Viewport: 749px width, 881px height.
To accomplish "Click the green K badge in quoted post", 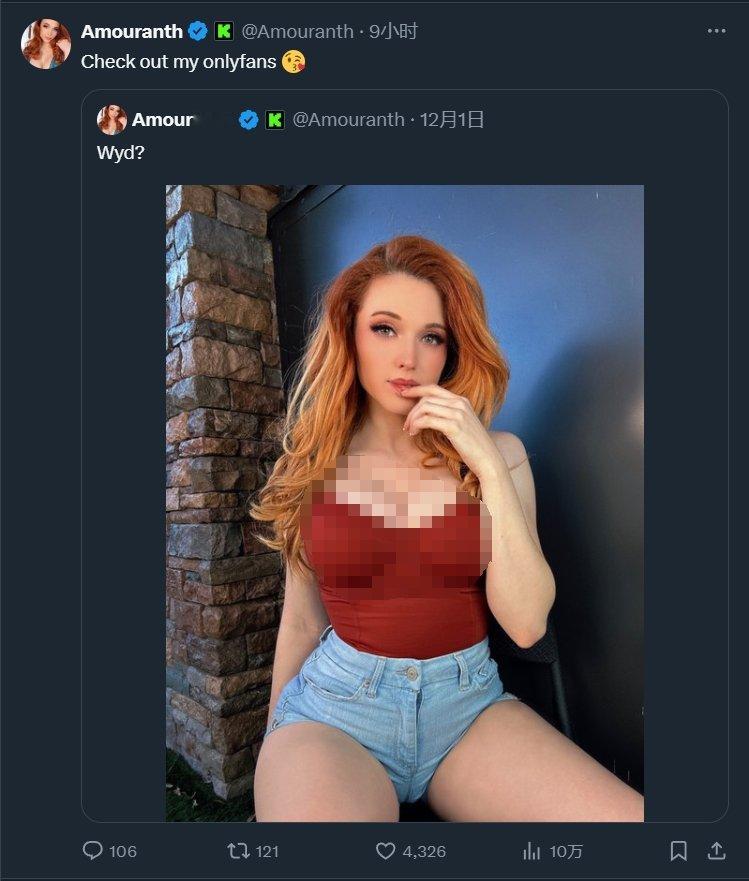I will click(275, 120).
